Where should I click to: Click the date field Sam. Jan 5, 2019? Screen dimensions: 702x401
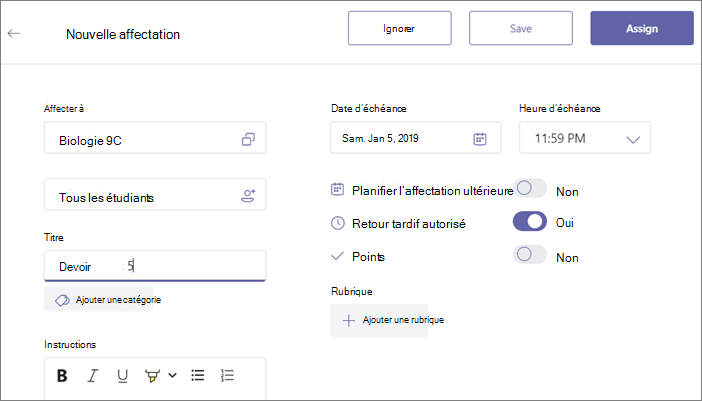coord(416,137)
